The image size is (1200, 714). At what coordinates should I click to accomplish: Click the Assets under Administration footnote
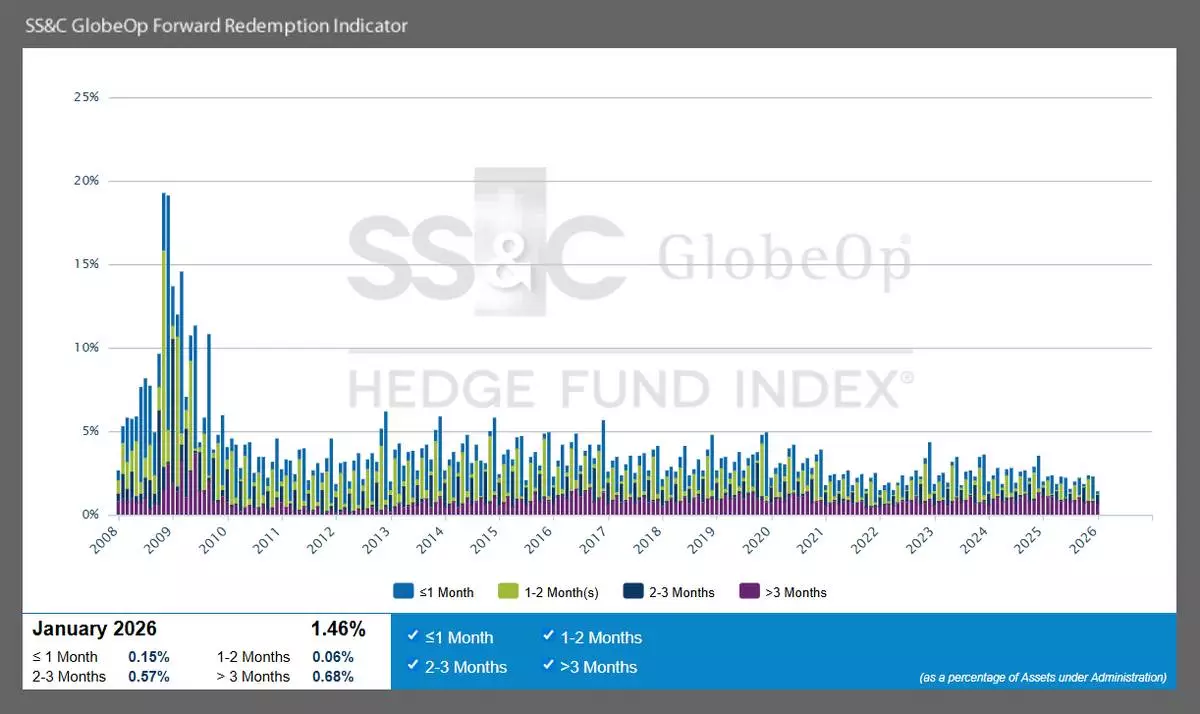1042,677
